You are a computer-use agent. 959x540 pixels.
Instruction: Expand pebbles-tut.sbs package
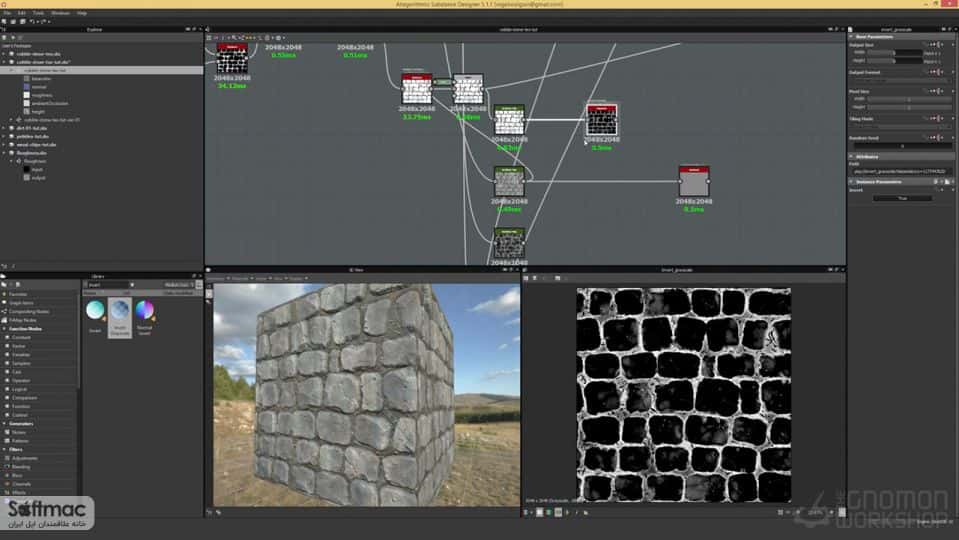[x=4, y=136]
